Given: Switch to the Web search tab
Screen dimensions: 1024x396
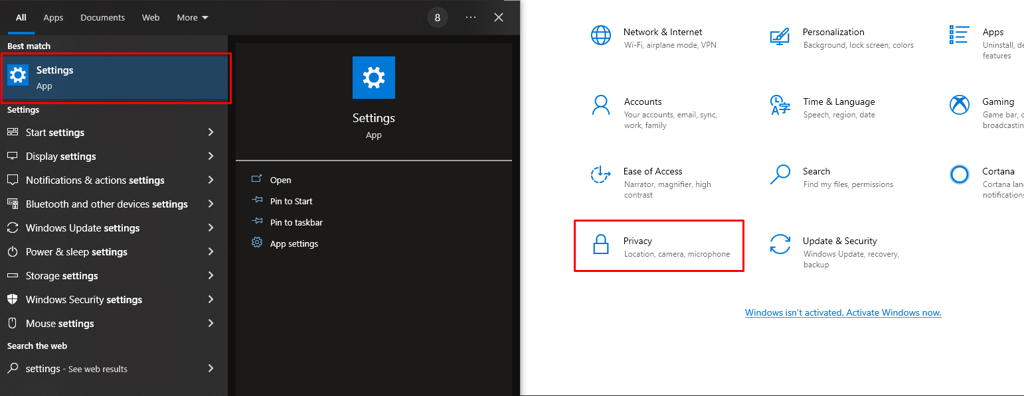Looking at the screenshot, I should pyautogui.click(x=151, y=18).
